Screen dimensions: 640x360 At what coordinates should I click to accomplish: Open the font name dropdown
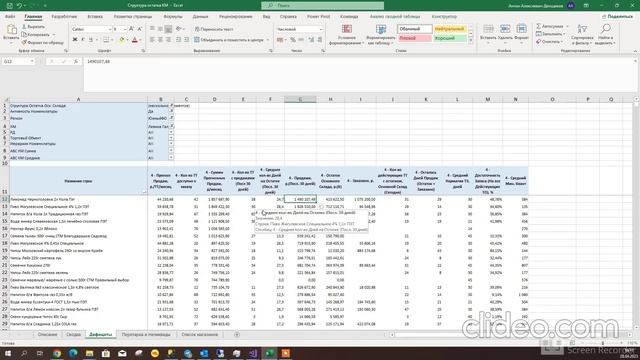click(x=109, y=29)
